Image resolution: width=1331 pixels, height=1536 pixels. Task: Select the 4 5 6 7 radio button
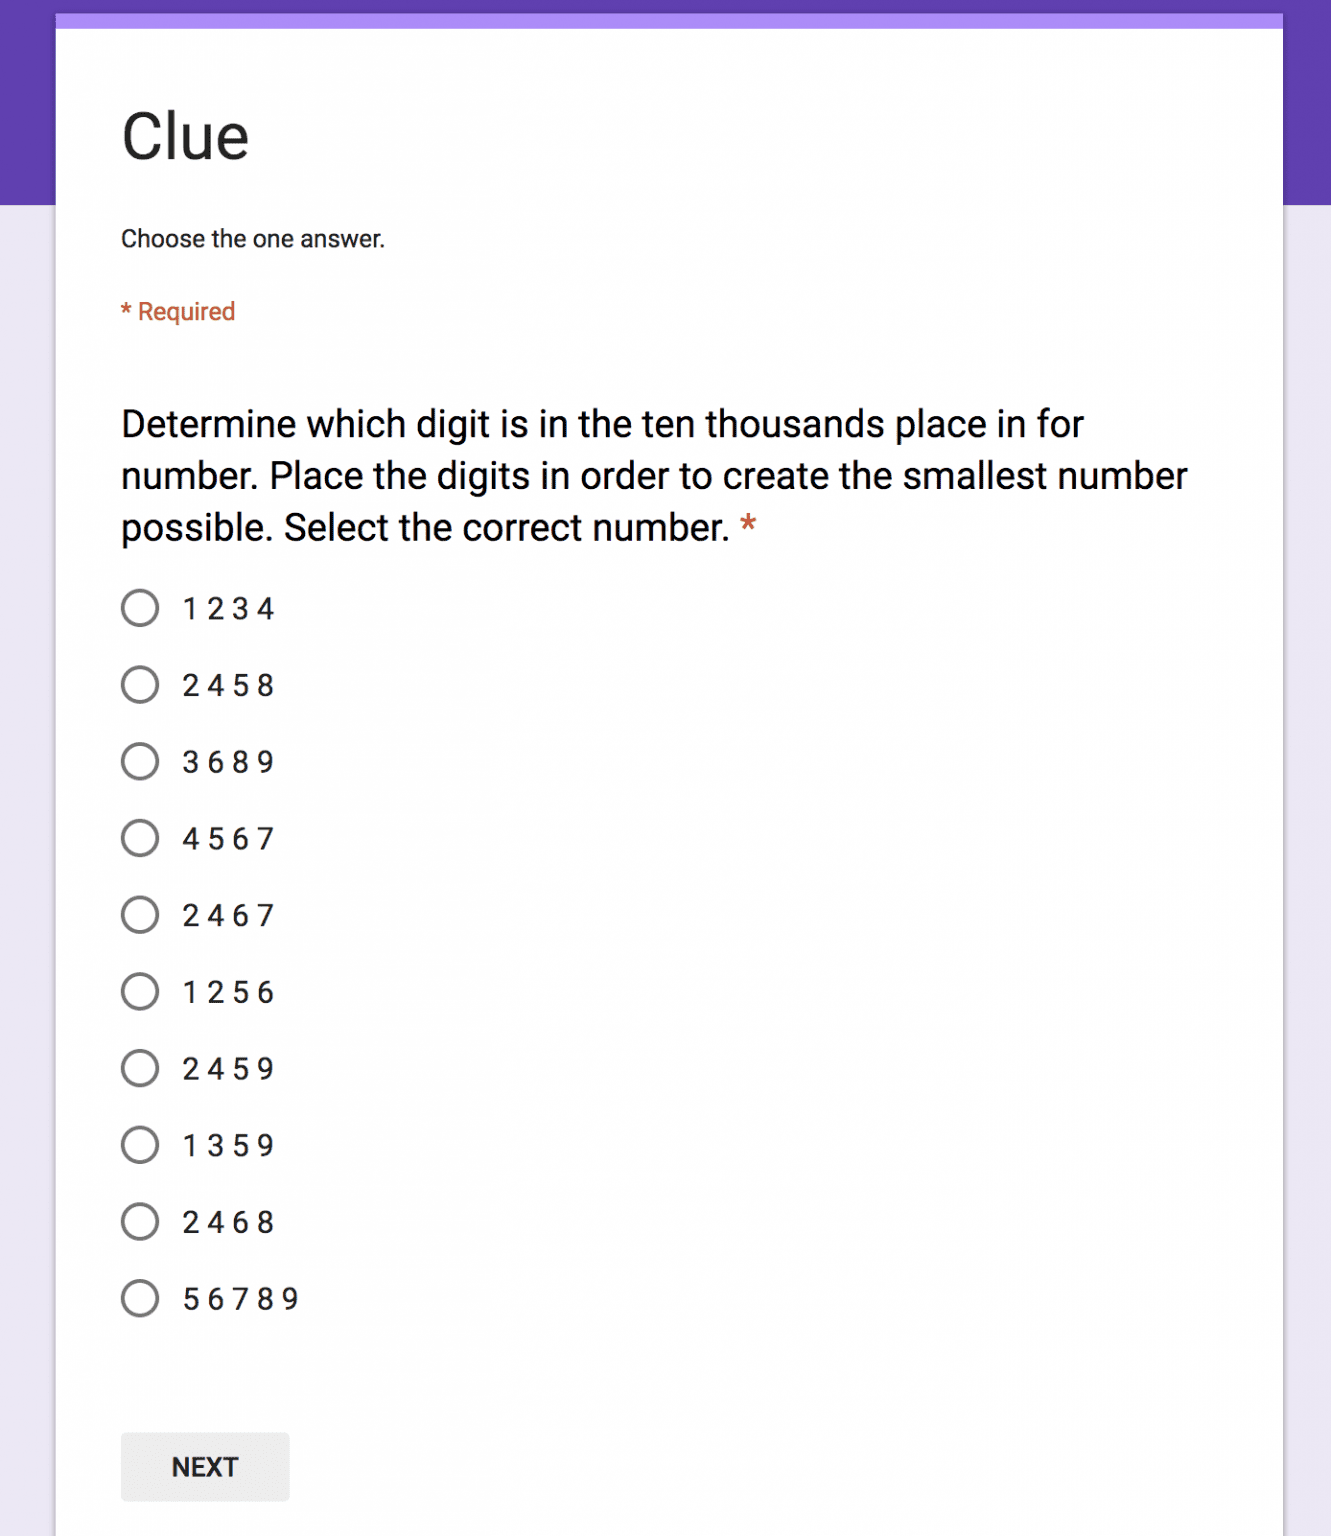click(x=140, y=838)
